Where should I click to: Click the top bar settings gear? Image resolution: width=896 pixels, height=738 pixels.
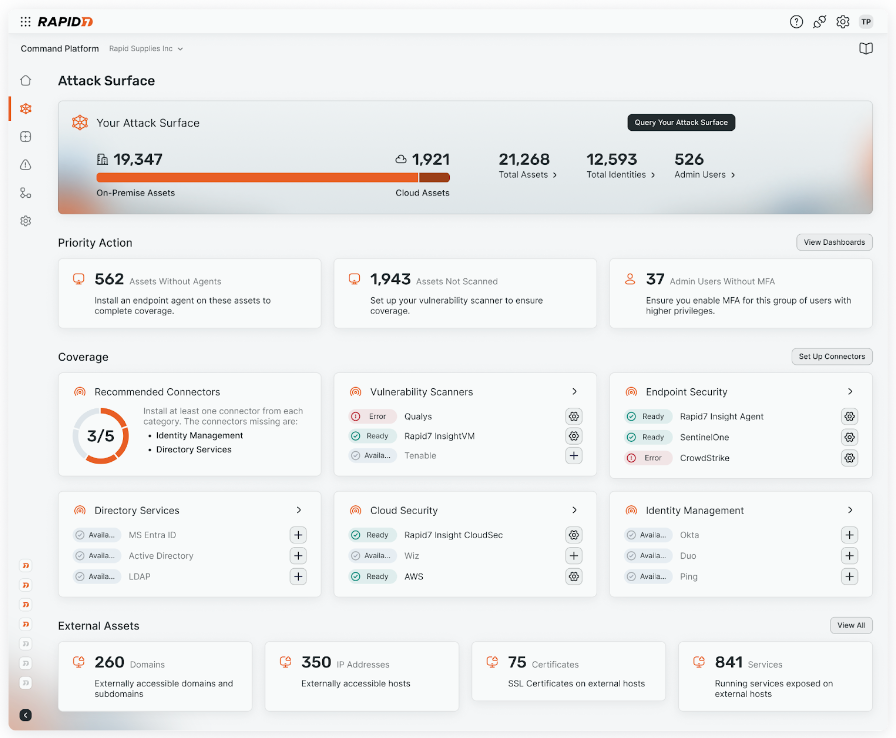[x=843, y=22]
